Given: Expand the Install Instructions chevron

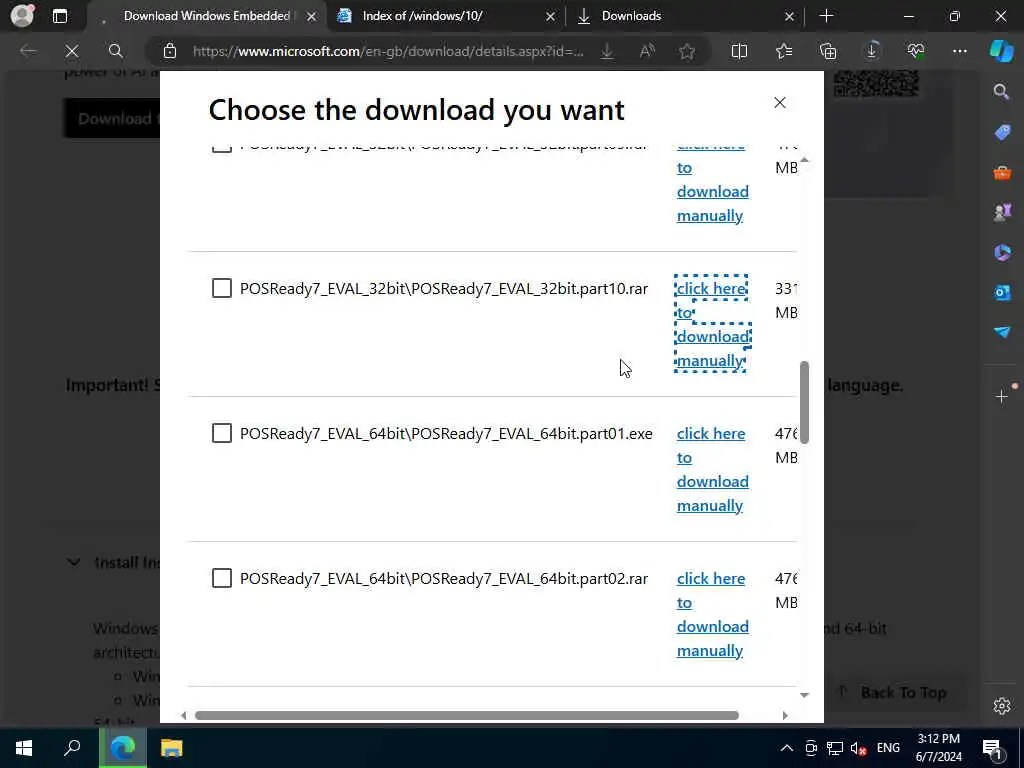Looking at the screenshot, I should 74,562.
